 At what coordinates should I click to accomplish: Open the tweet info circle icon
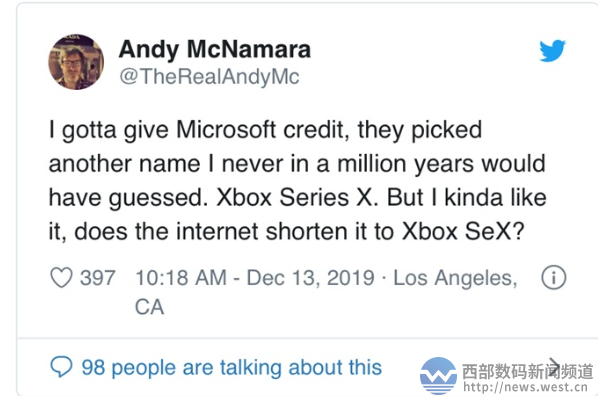pos(554,277)
